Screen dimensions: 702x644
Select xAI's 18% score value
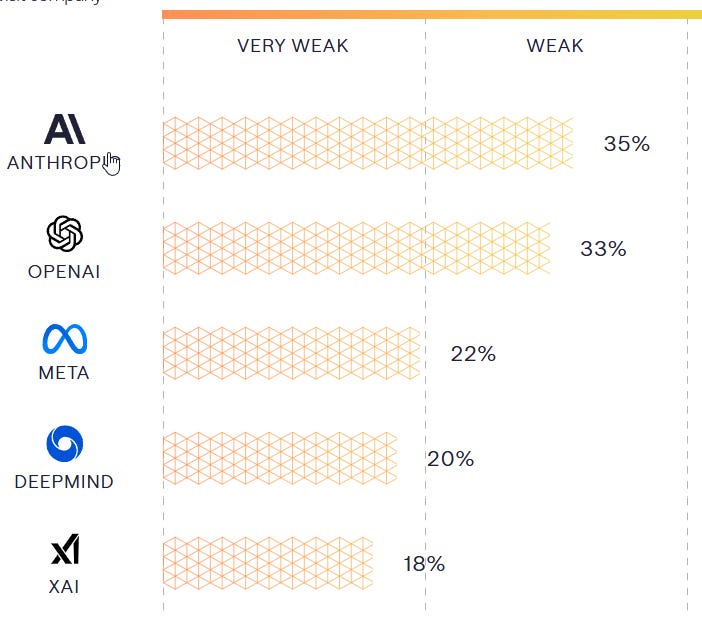(424, 564)
